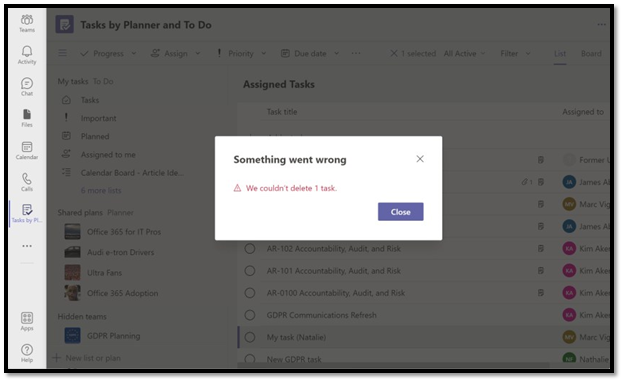Select Tasks by Planner sidebar icon
624x384 pixels.
coord(27,213)
